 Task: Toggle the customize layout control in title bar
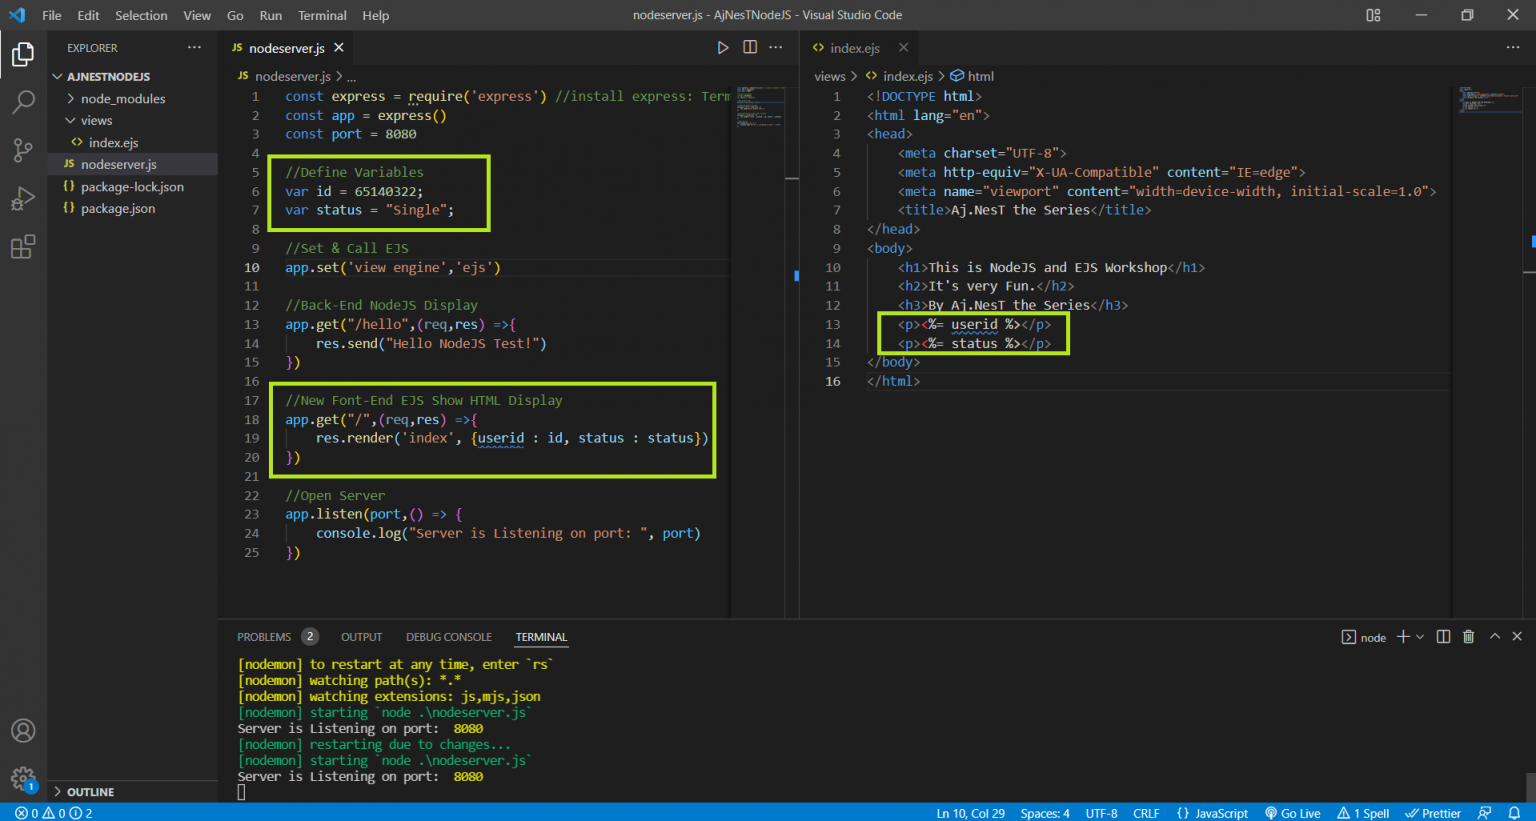pos(1373,15)
